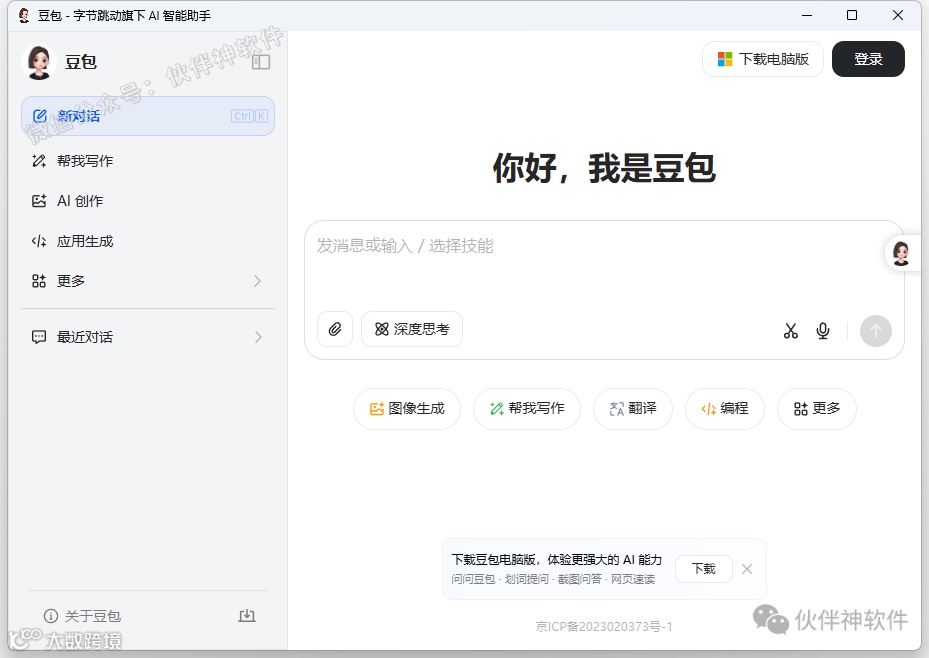Click the title bar Doubao app icon
The image size is (929, 658).
(24, 15)
